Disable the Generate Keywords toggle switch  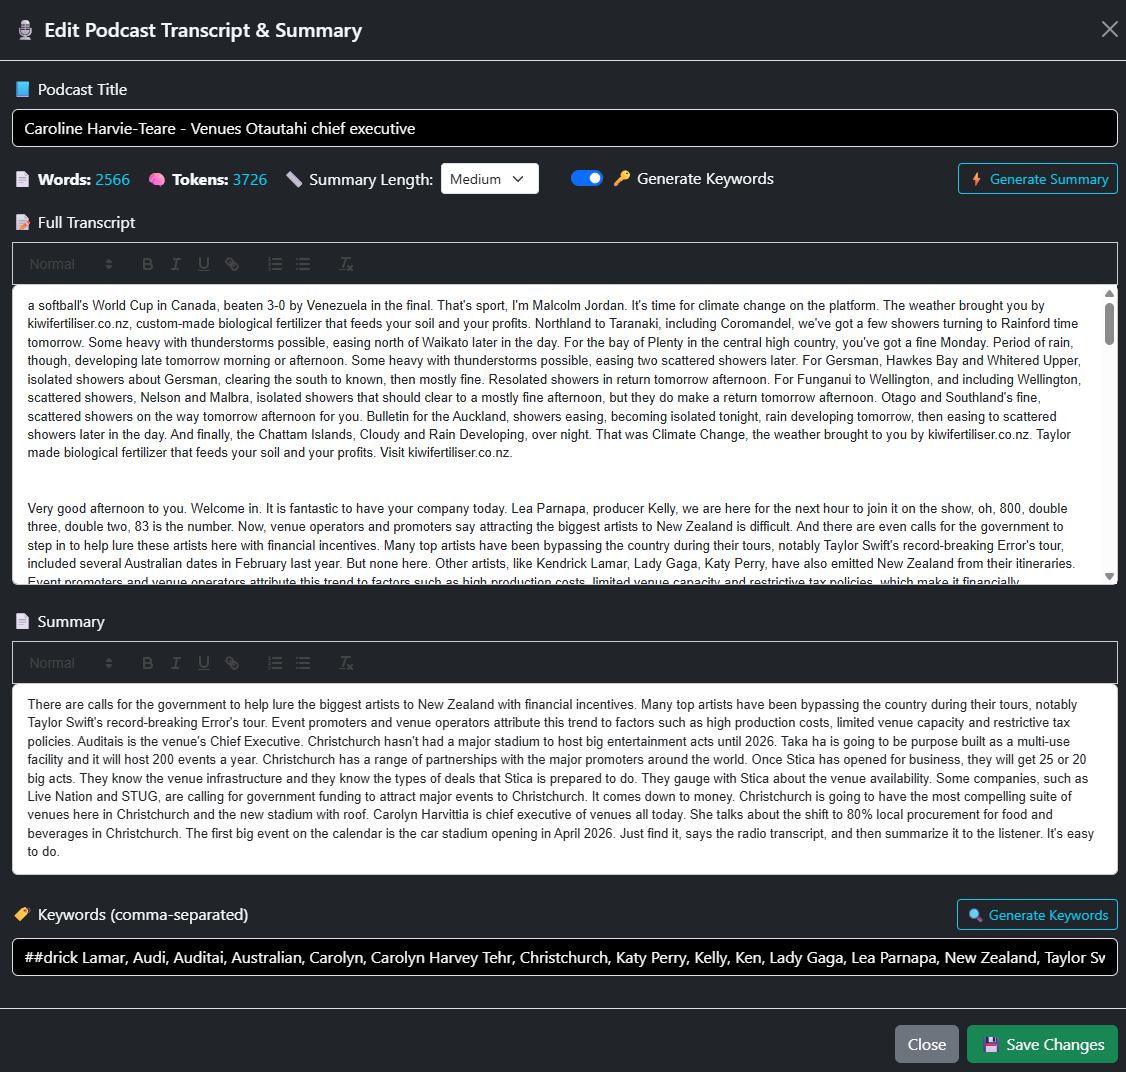pos(587,178)
